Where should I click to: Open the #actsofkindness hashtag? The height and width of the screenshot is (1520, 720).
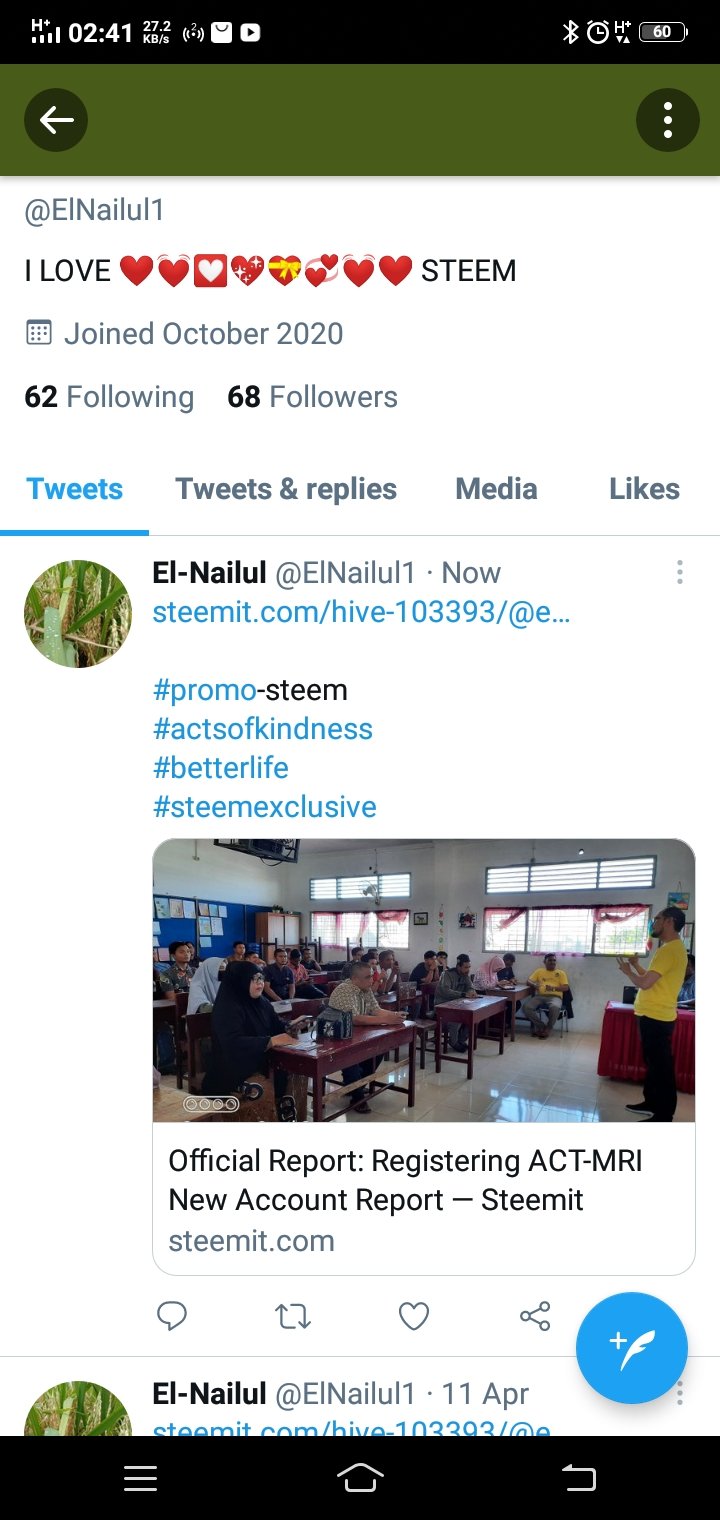pos(263,729)
